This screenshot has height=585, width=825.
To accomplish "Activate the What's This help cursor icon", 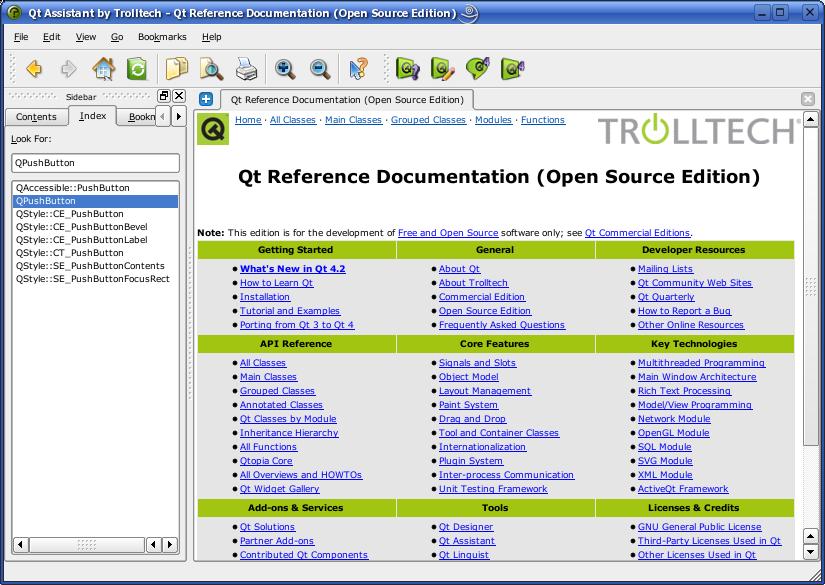I will tap(358, 69).
